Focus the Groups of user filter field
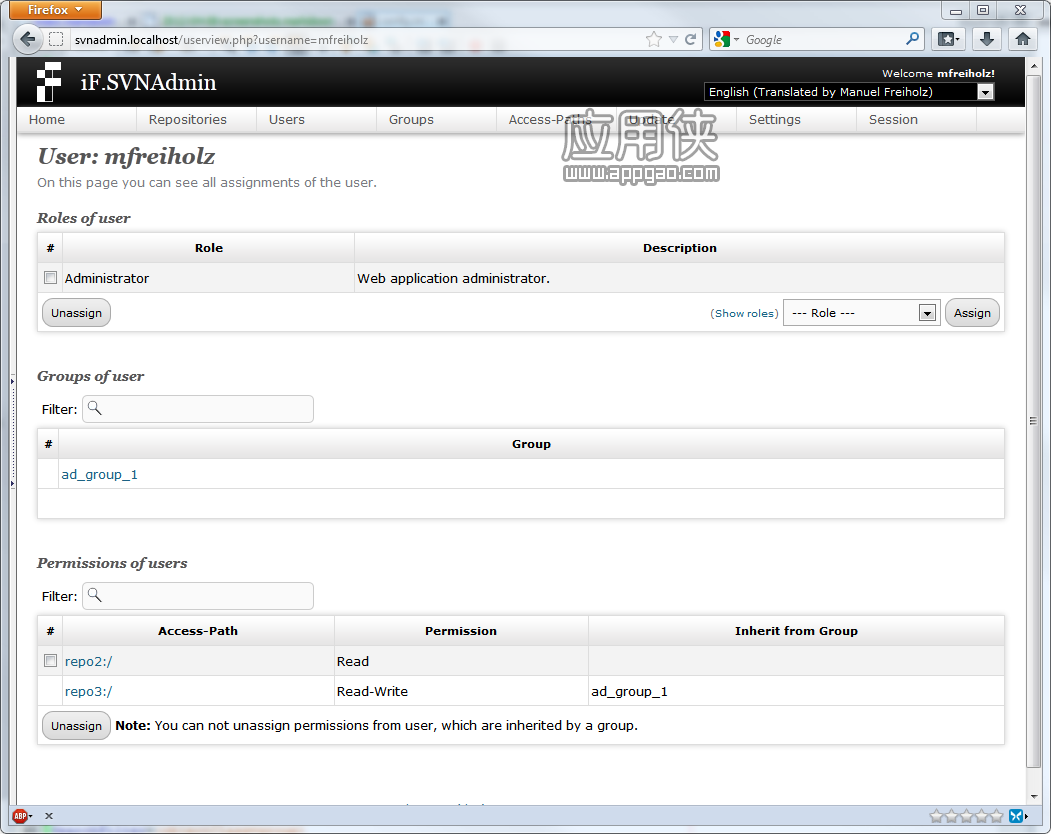Screen dimensions: 1051x834 tap(198, 409)
